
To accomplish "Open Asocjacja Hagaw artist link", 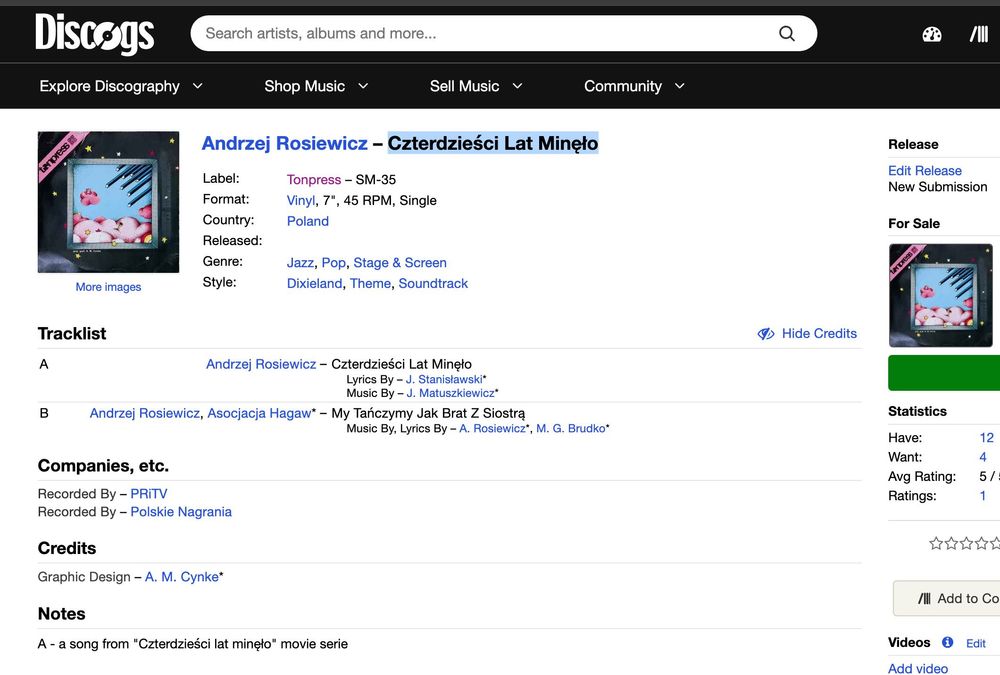I will pos(259,413).
